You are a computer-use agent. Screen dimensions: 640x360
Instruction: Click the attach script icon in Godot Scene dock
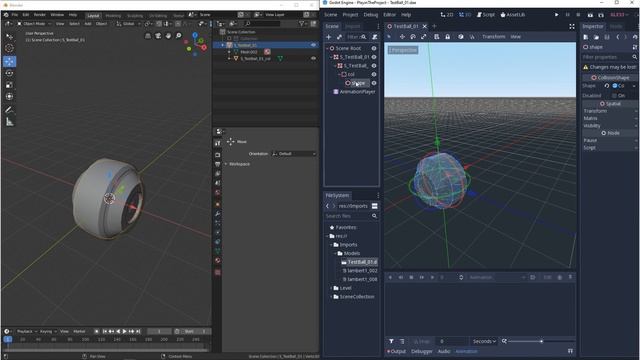pos(374,37)
